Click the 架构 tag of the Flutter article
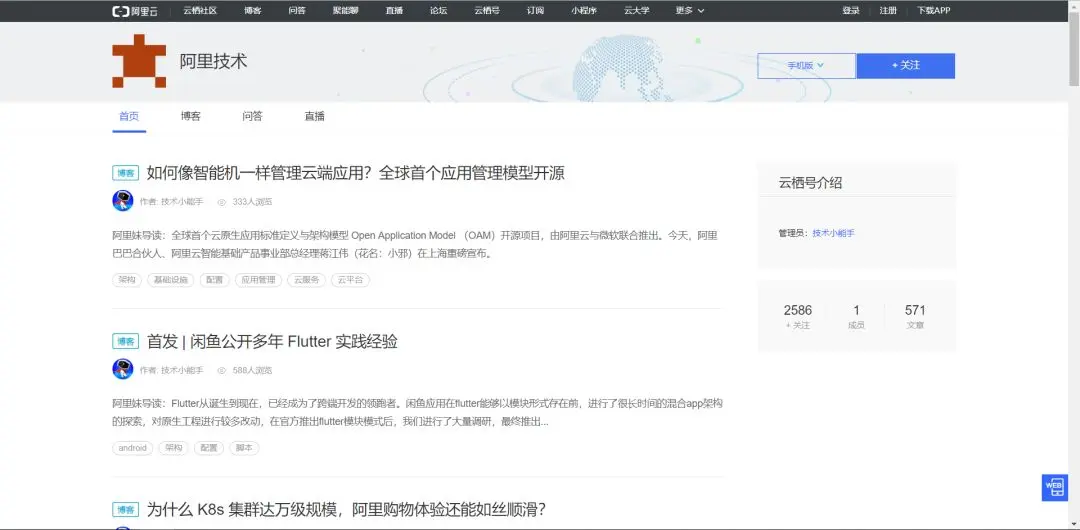The height and width of the screenshot is (530, 1080). 173,448
